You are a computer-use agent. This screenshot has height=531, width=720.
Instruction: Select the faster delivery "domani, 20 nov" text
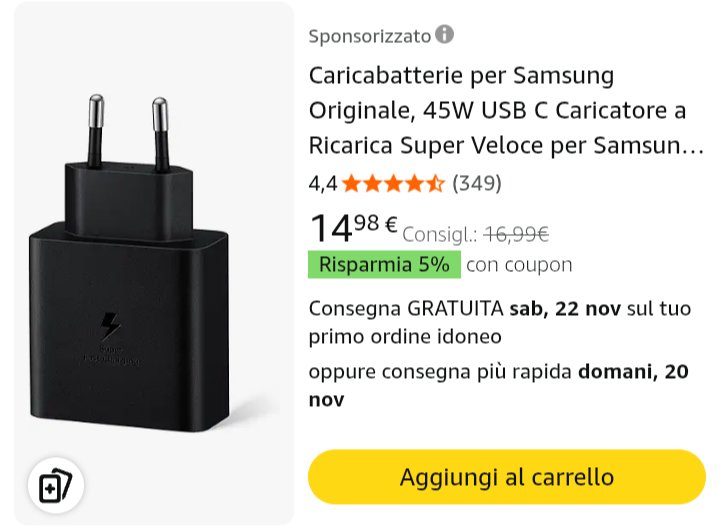point(633,373)
